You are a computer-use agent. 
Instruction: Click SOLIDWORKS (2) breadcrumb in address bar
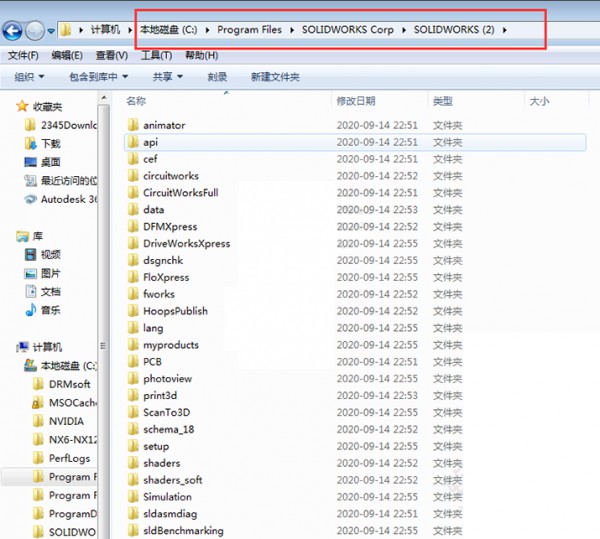click(454, 29)
